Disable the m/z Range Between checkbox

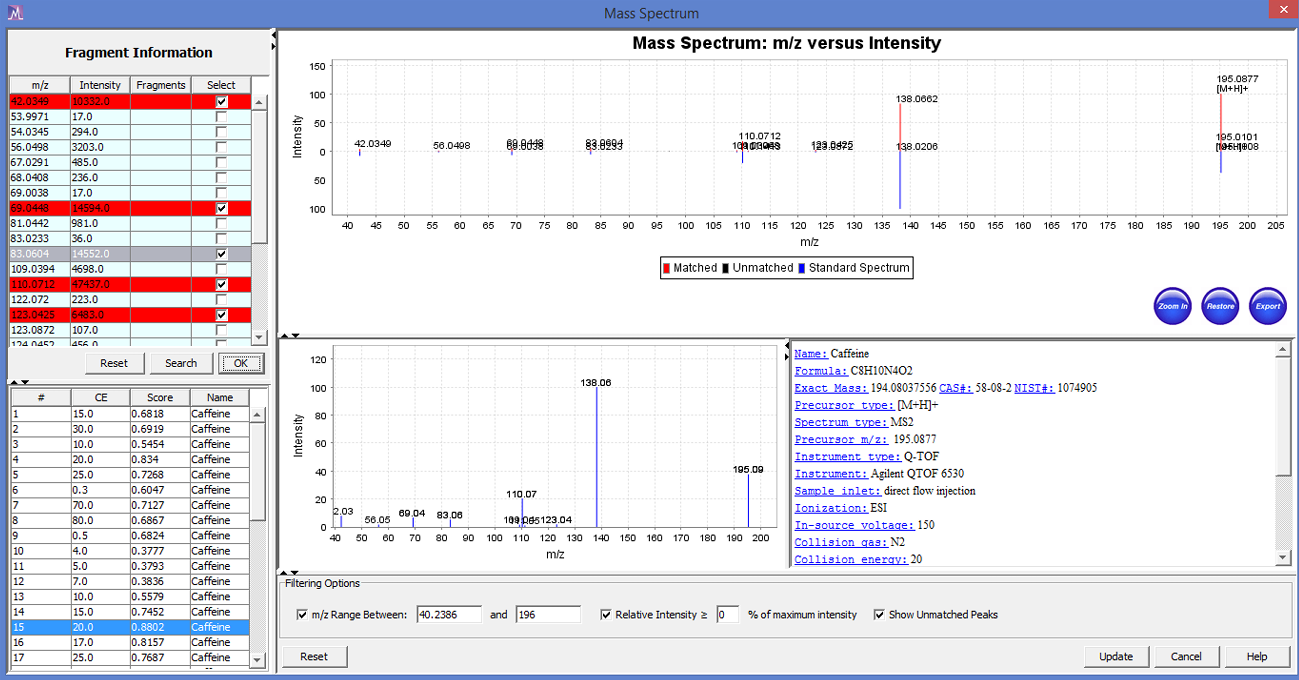(303, 615)
